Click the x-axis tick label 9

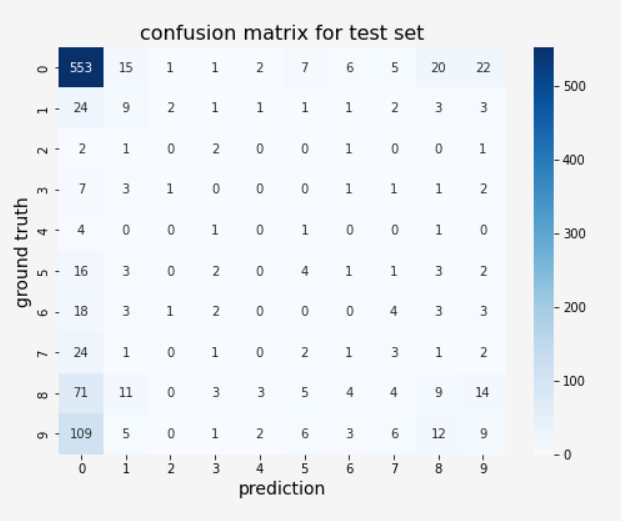[483, 468]
